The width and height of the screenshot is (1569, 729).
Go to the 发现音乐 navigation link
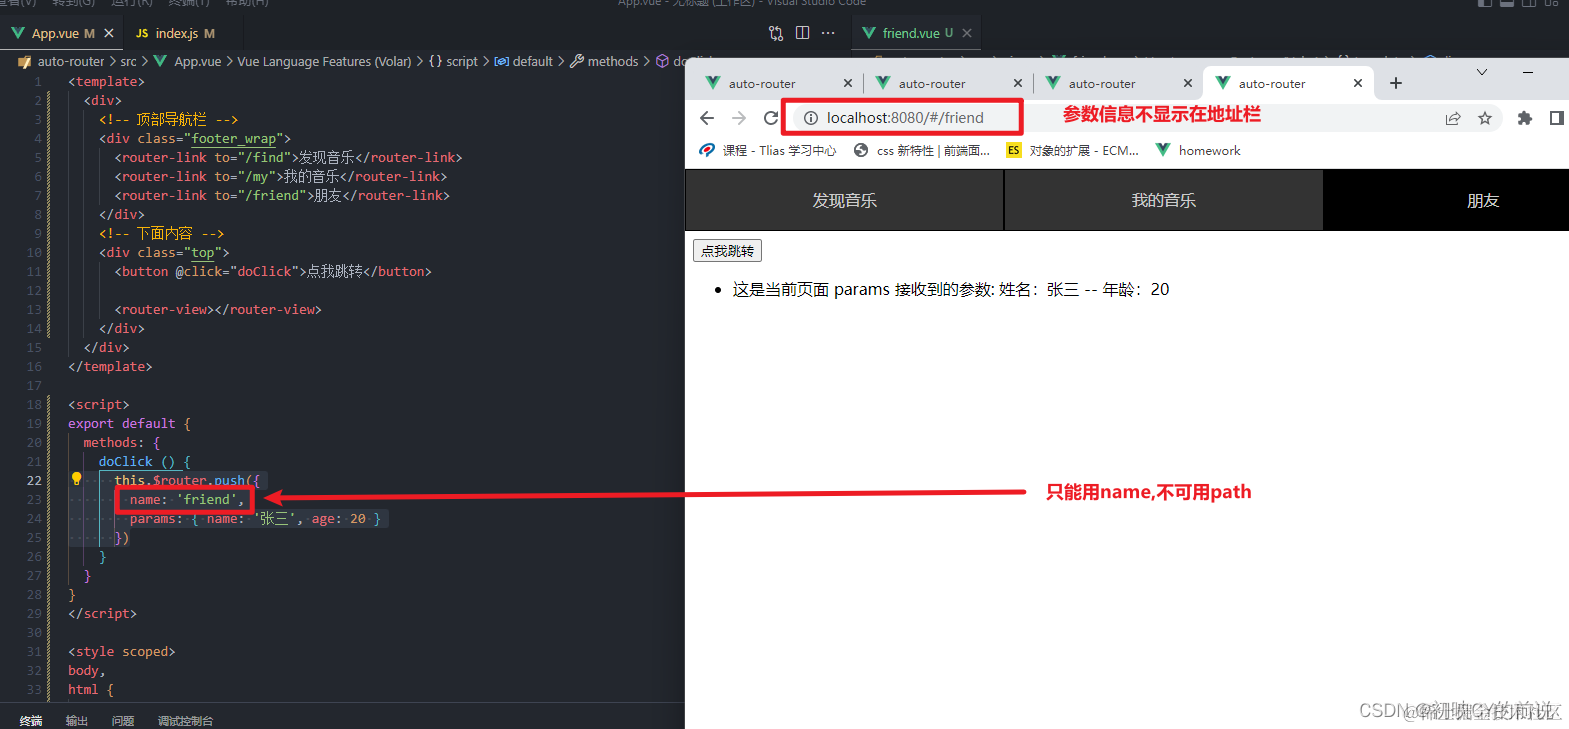click(x=844, y=200)
